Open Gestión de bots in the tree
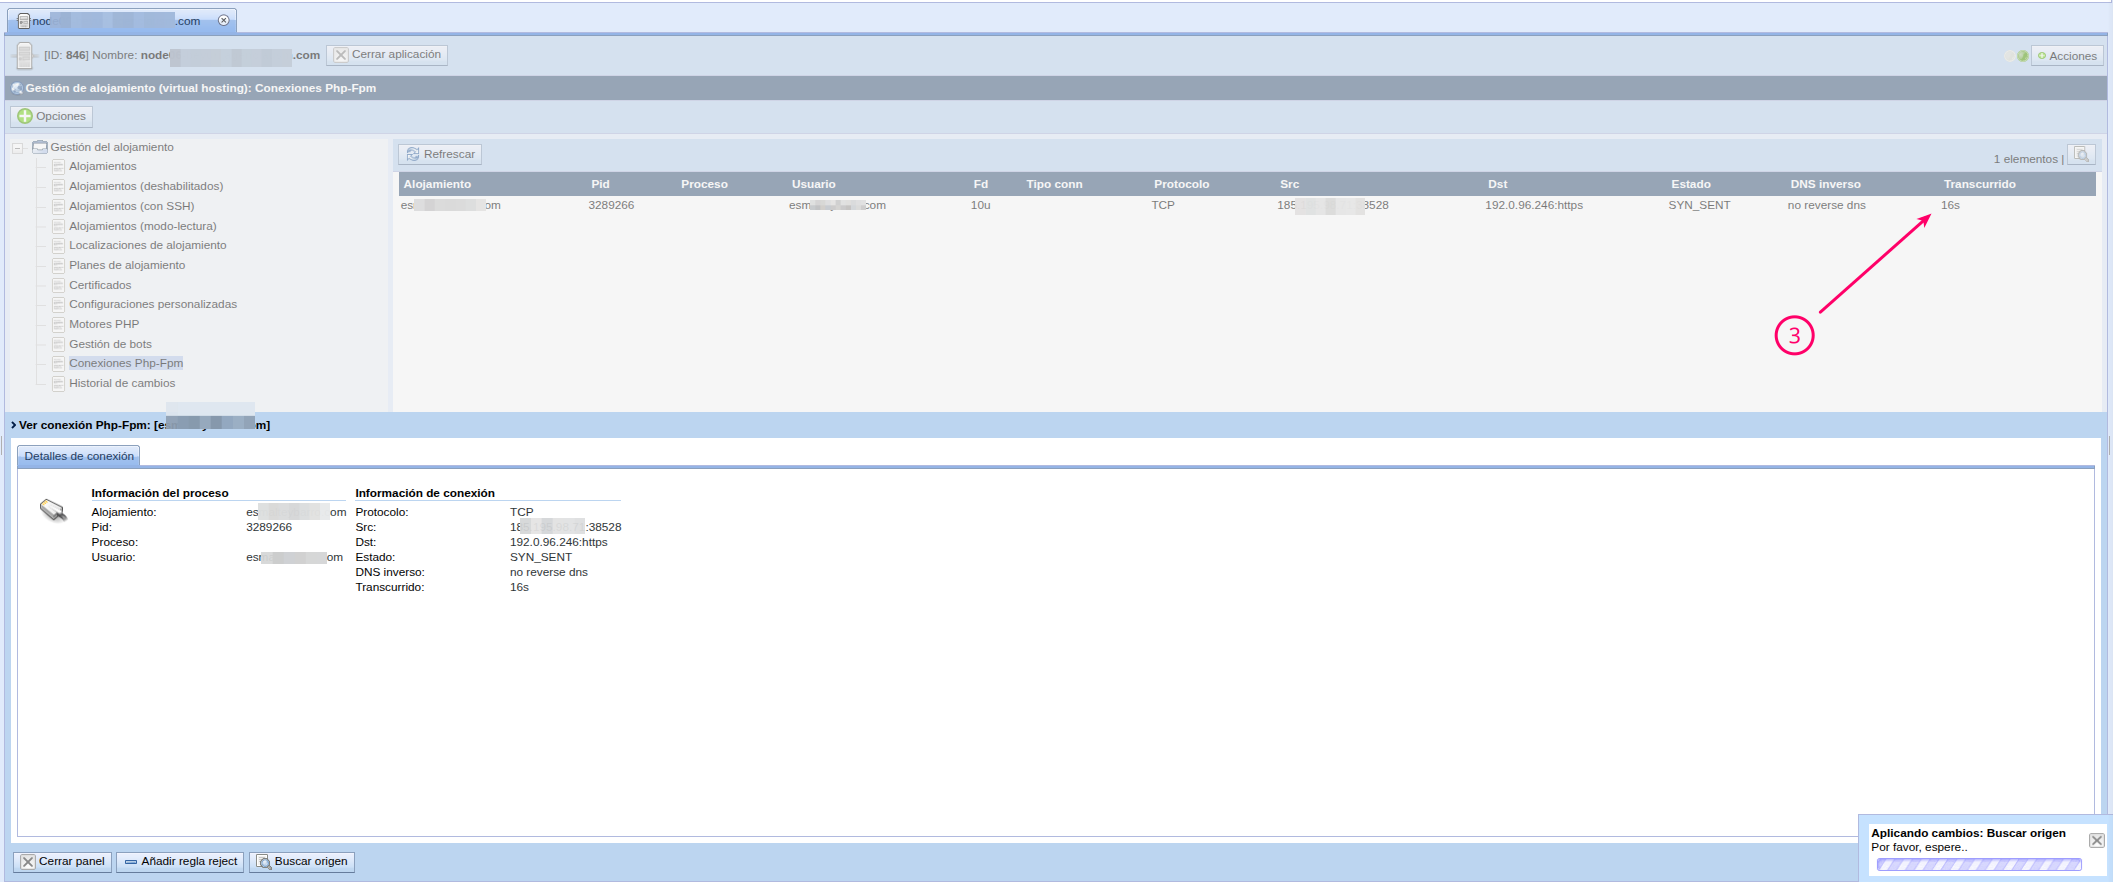This screenshot has width=2113, height=882. tap(110, 344)
